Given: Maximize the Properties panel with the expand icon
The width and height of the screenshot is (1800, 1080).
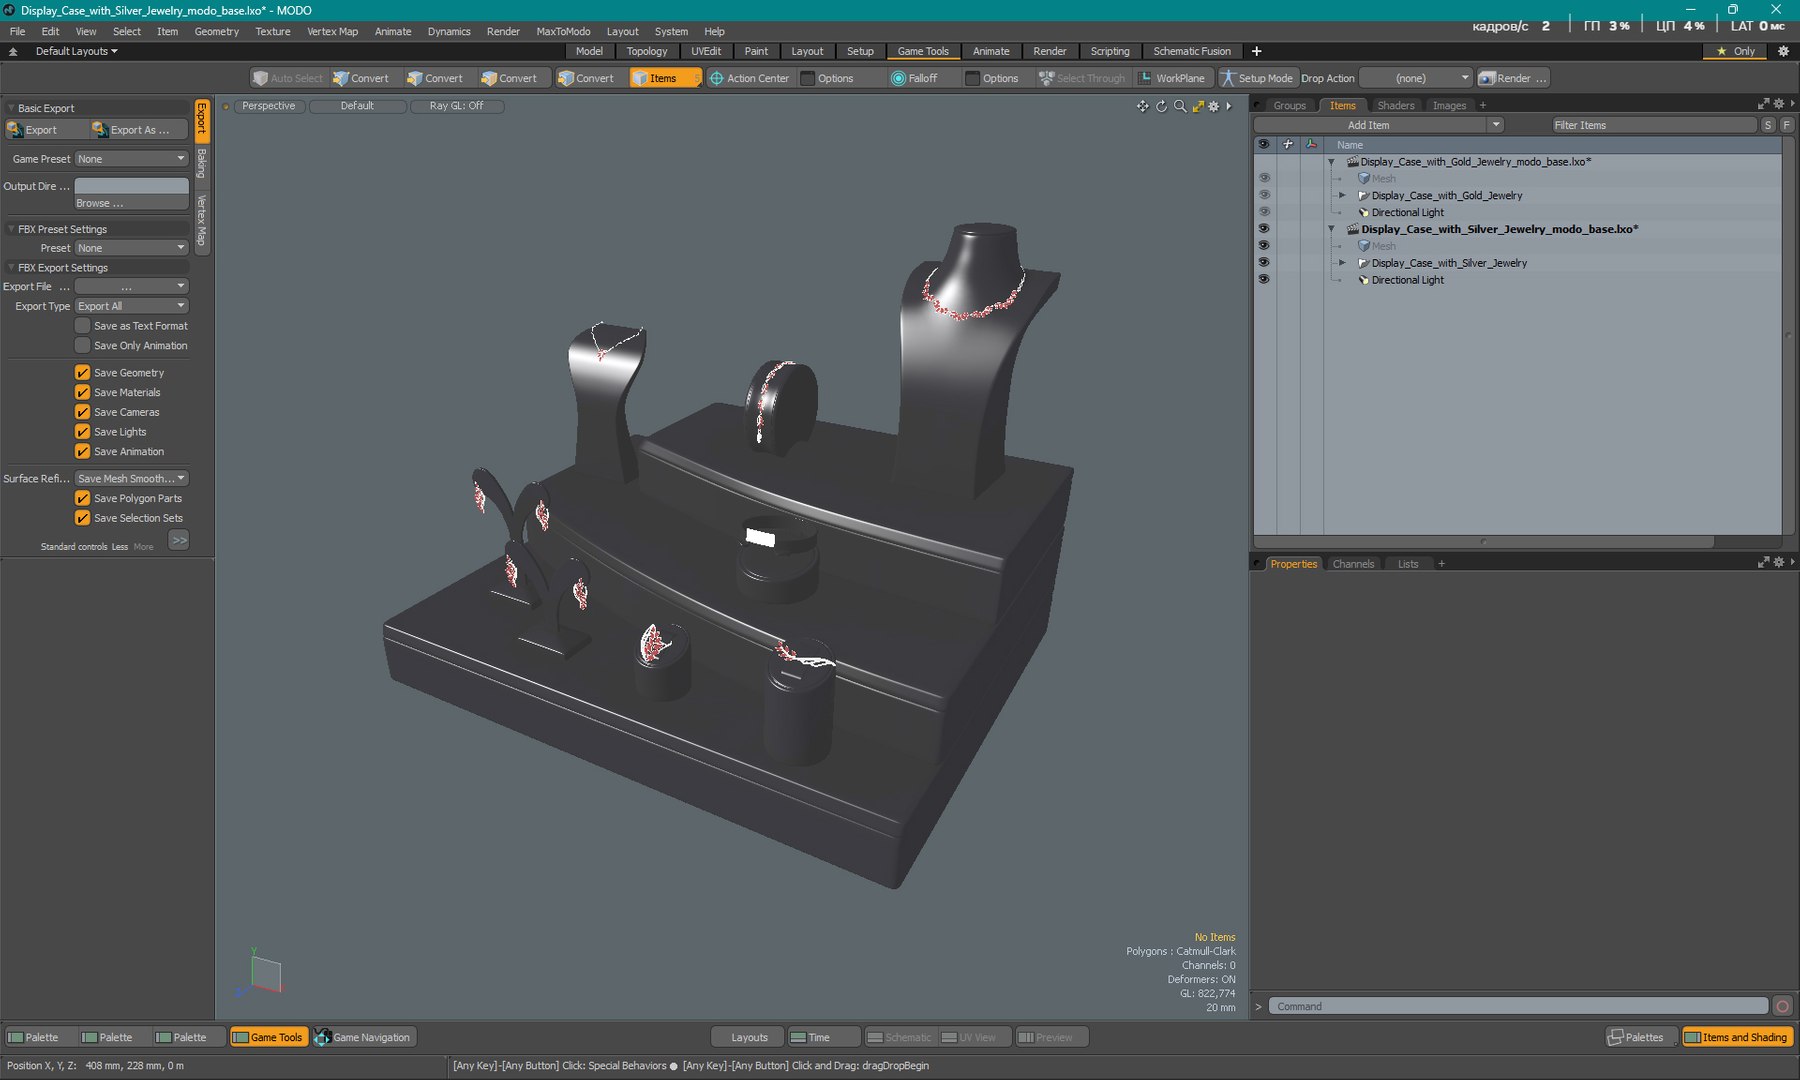Looking at the screenshot, I should click(1763, 563).
